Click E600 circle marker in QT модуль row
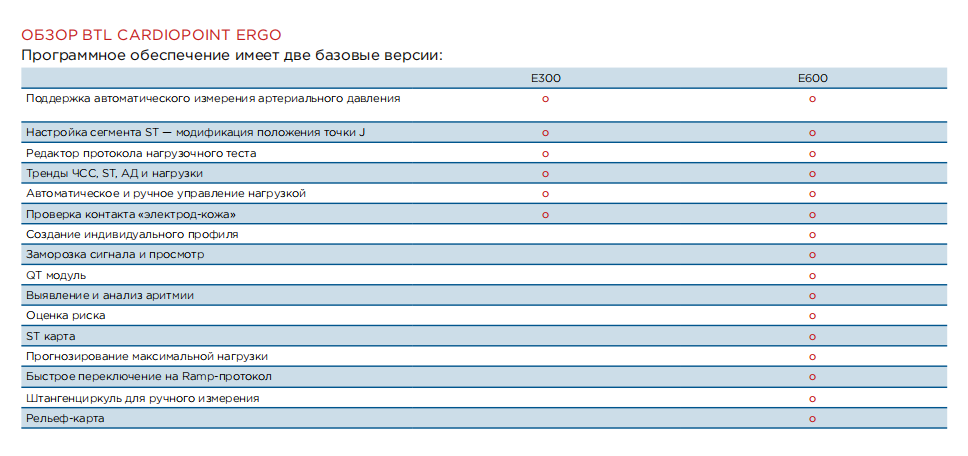This screenshot has width=968, height=456. pos(812,275)
